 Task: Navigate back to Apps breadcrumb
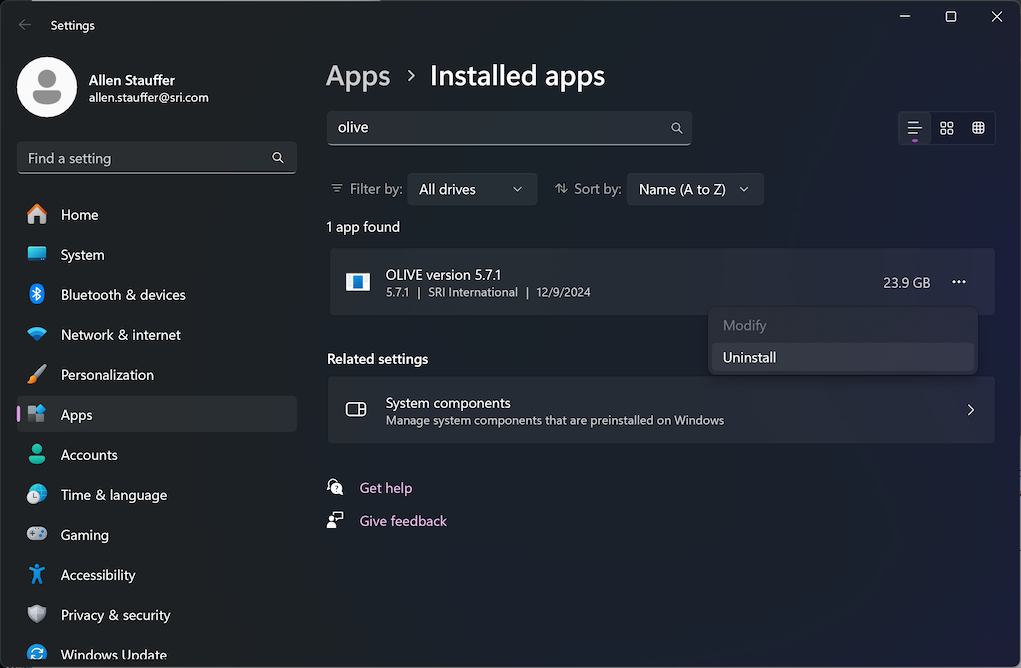click(x=358, y=75)
